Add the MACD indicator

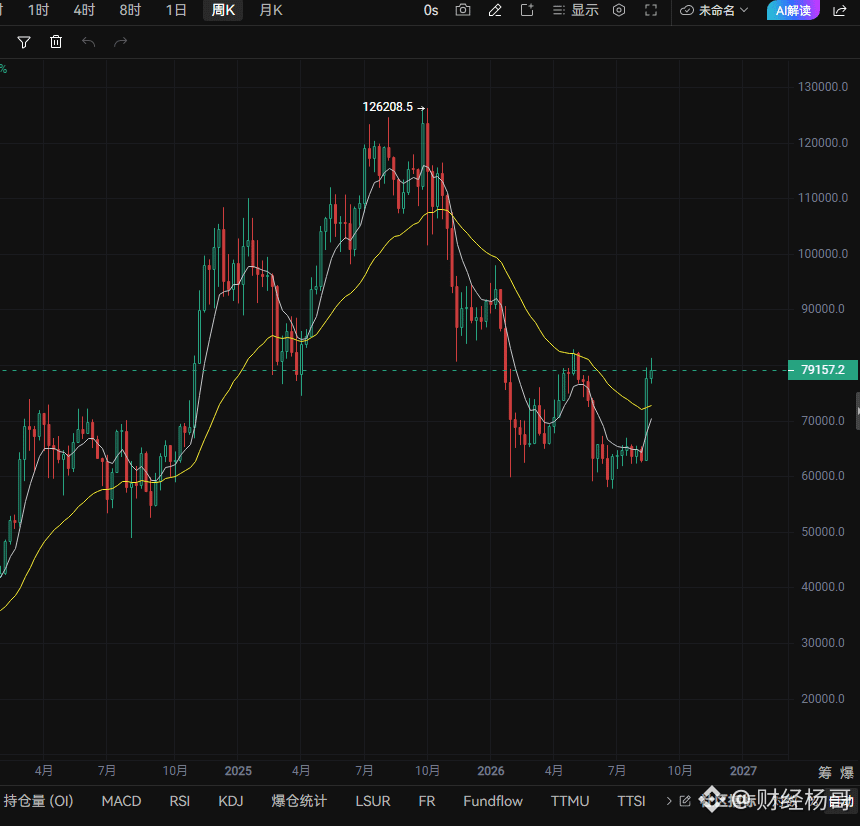coord(121,801)
